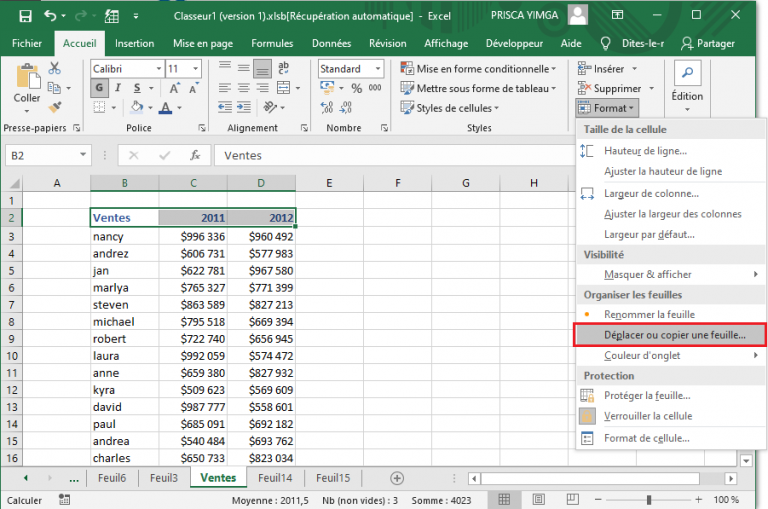This screenshot has width=768, height=509.
Task: Toggle underline S formatting
Action: (137, 88)
